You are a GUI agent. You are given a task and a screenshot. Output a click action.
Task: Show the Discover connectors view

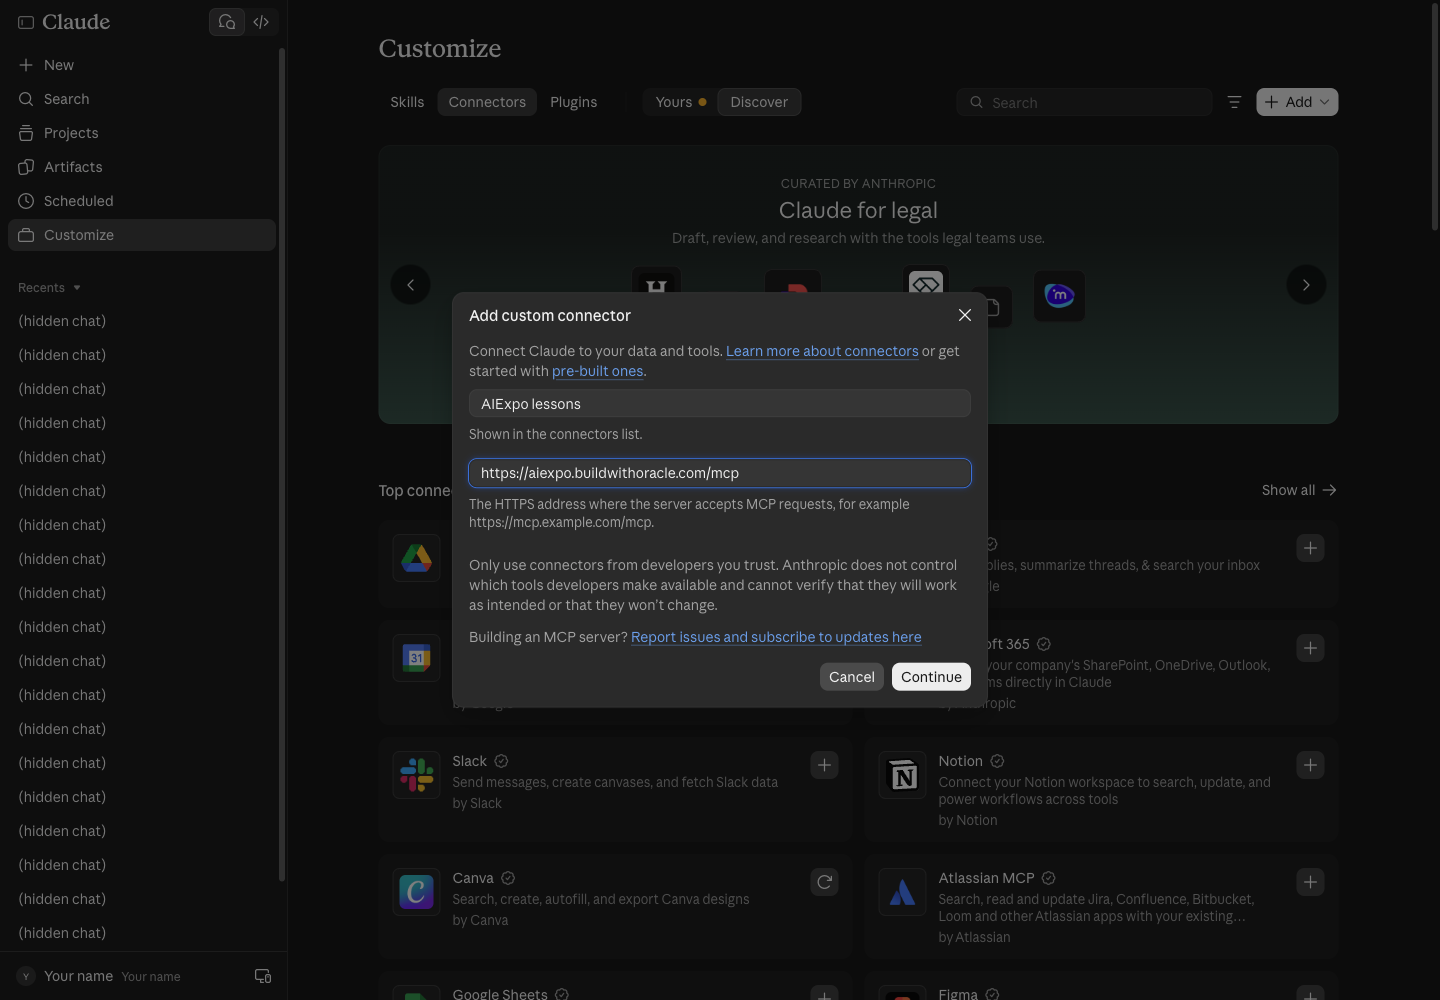(759, 102)
